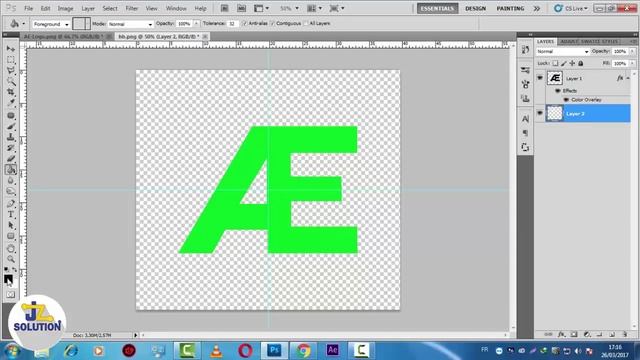Select Layer 2 thumbnail in Layers panel

554,113
